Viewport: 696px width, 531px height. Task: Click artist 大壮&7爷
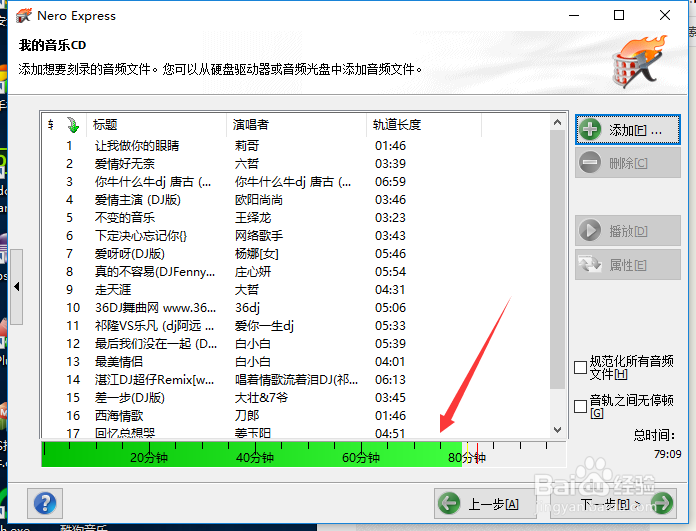click(x=261, y=397)
